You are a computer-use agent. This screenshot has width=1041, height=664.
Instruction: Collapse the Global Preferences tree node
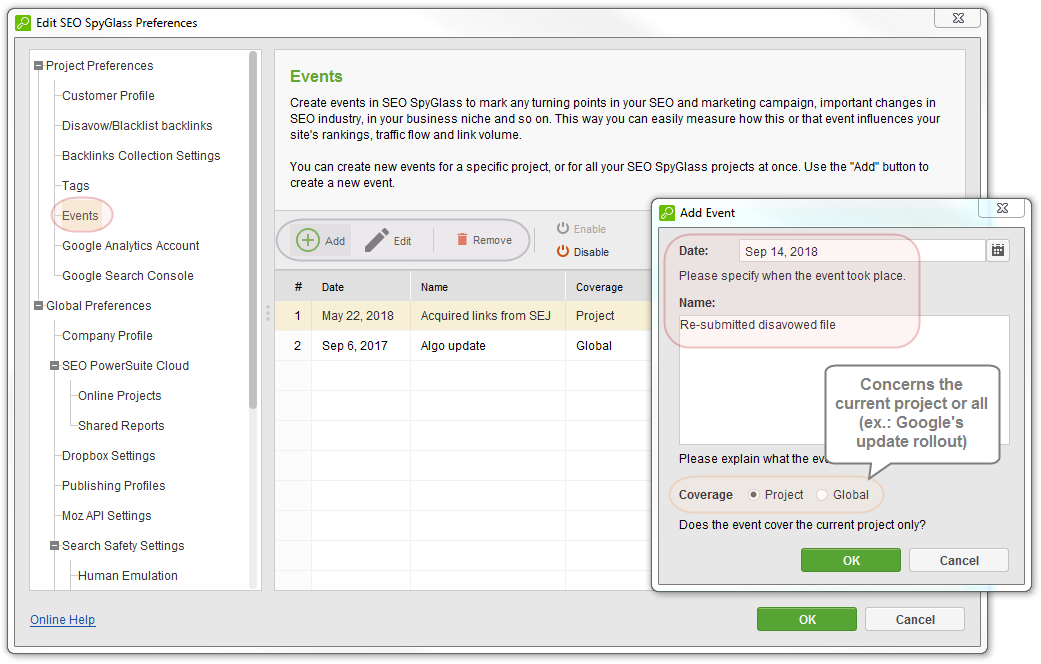pyautogui.click(x=39, y=305)
